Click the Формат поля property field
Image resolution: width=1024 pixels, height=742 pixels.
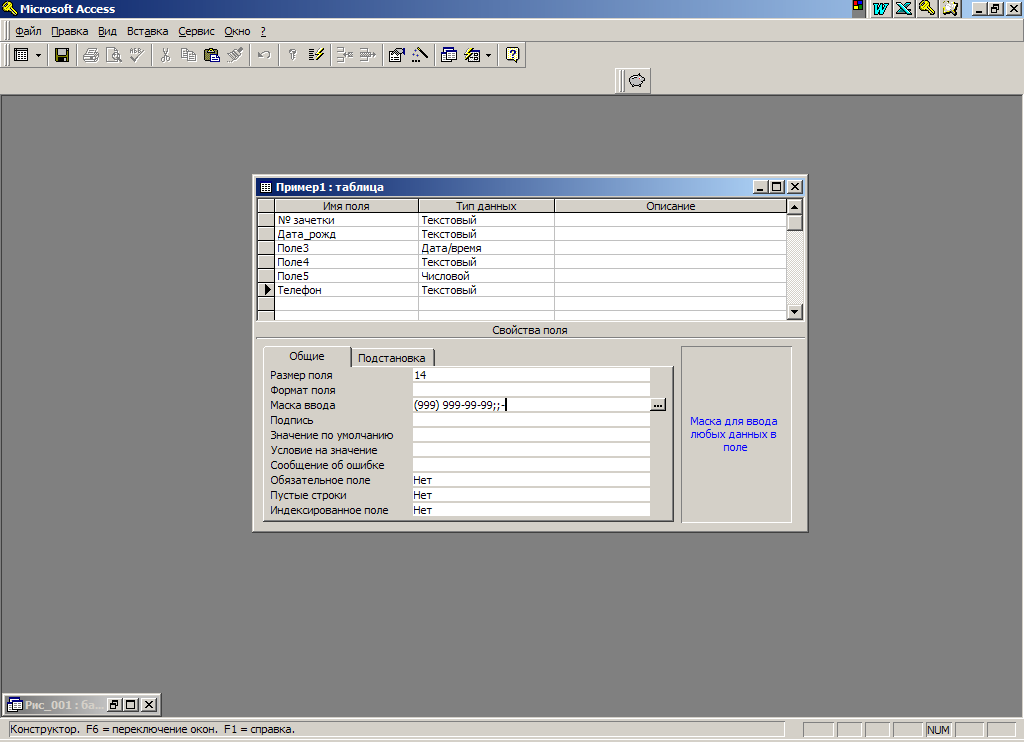(531, 390)
